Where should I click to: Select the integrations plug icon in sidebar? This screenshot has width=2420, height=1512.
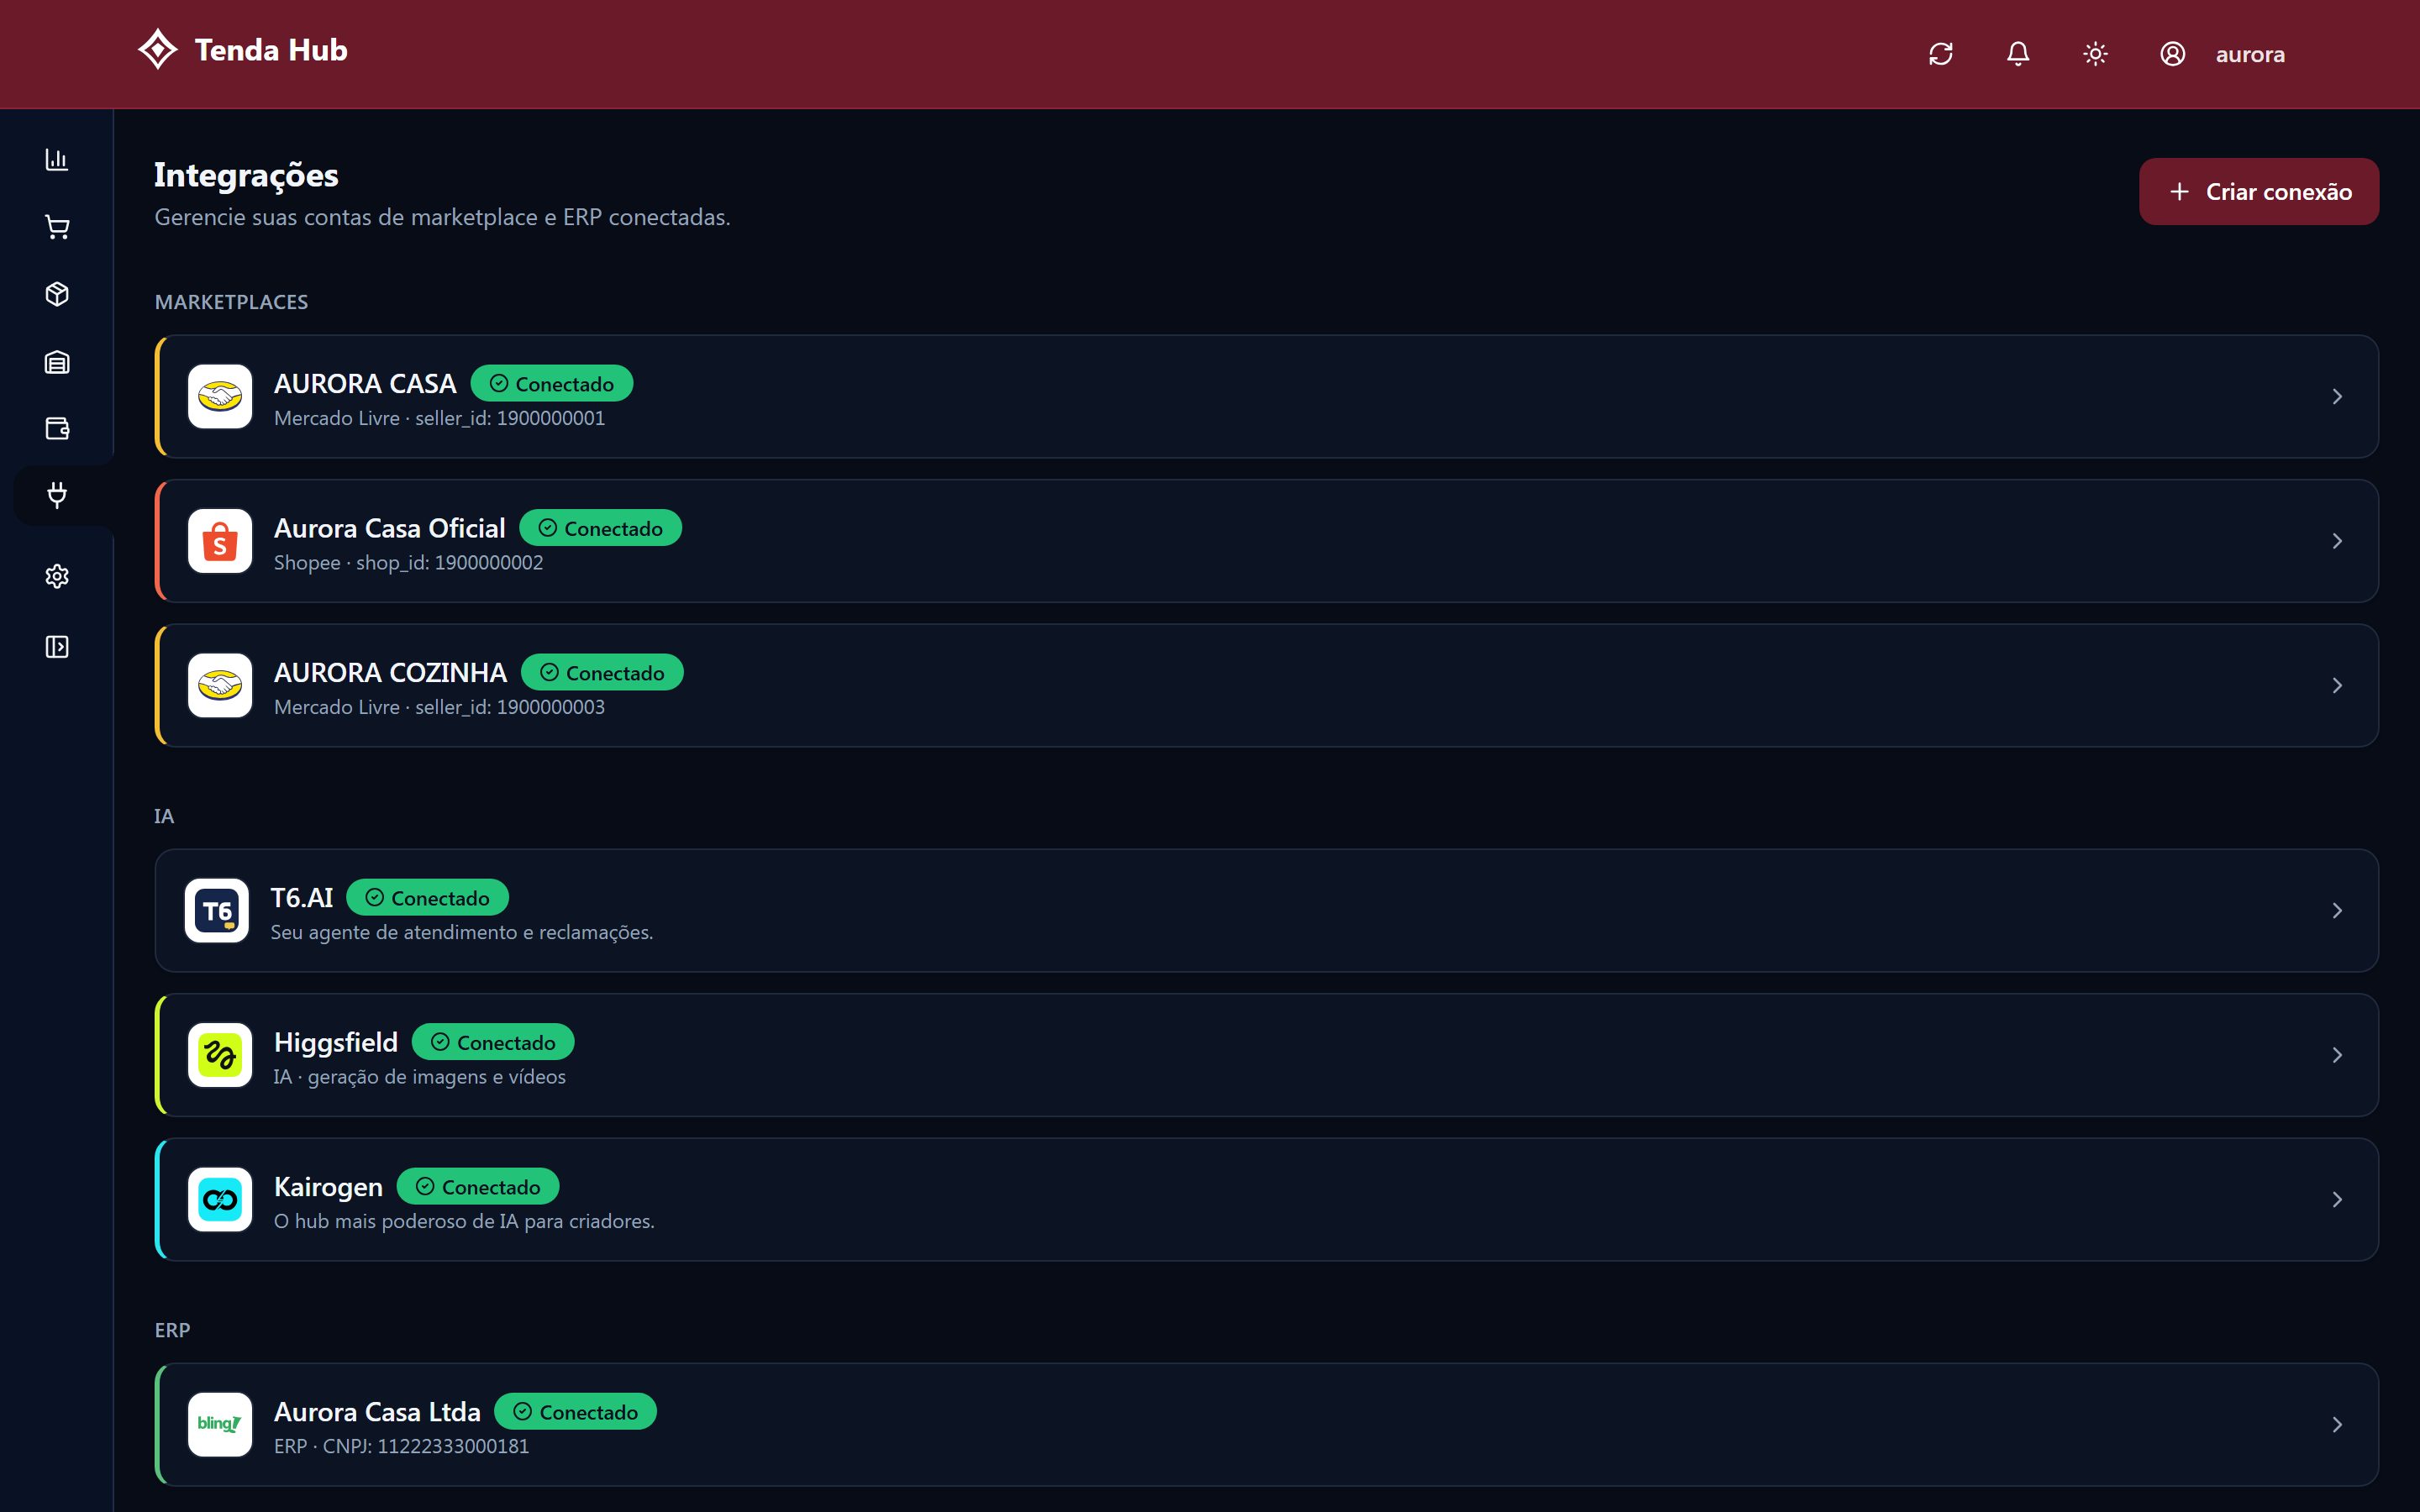(x=57, y=495)
